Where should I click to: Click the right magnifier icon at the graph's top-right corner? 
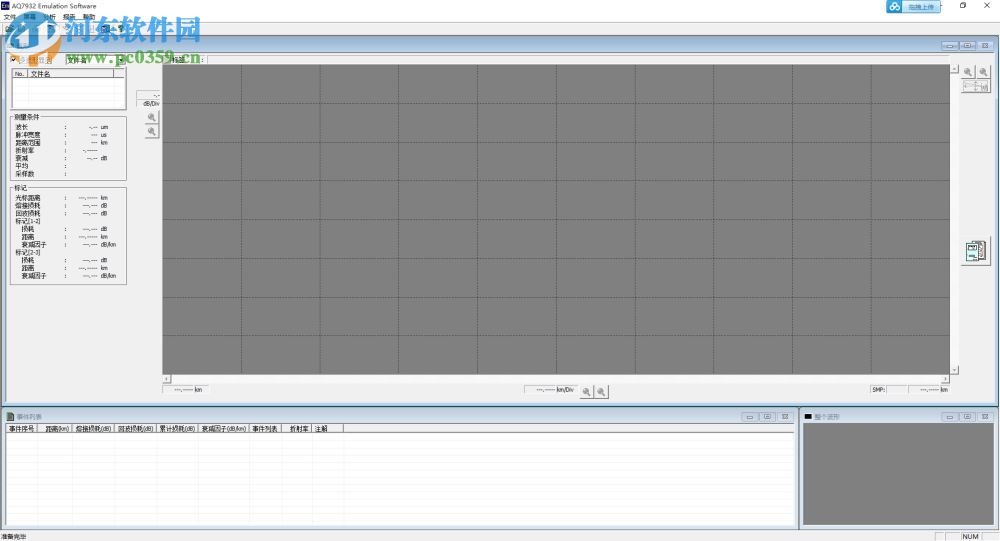click(x=983, y=72)
